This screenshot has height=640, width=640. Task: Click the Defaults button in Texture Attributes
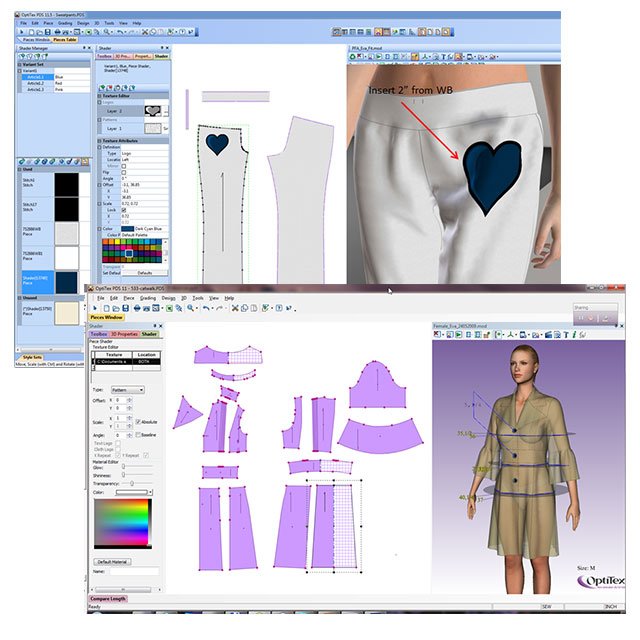pos(145,273)
